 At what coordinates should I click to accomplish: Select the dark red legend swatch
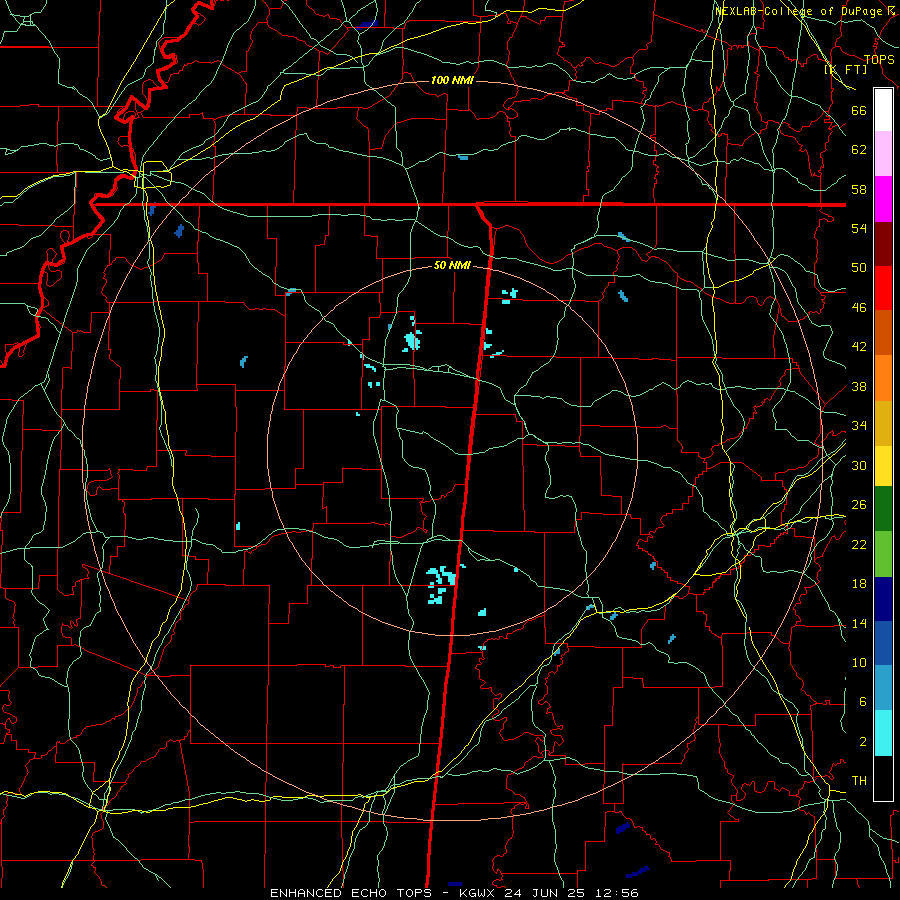tap(883, 245)
